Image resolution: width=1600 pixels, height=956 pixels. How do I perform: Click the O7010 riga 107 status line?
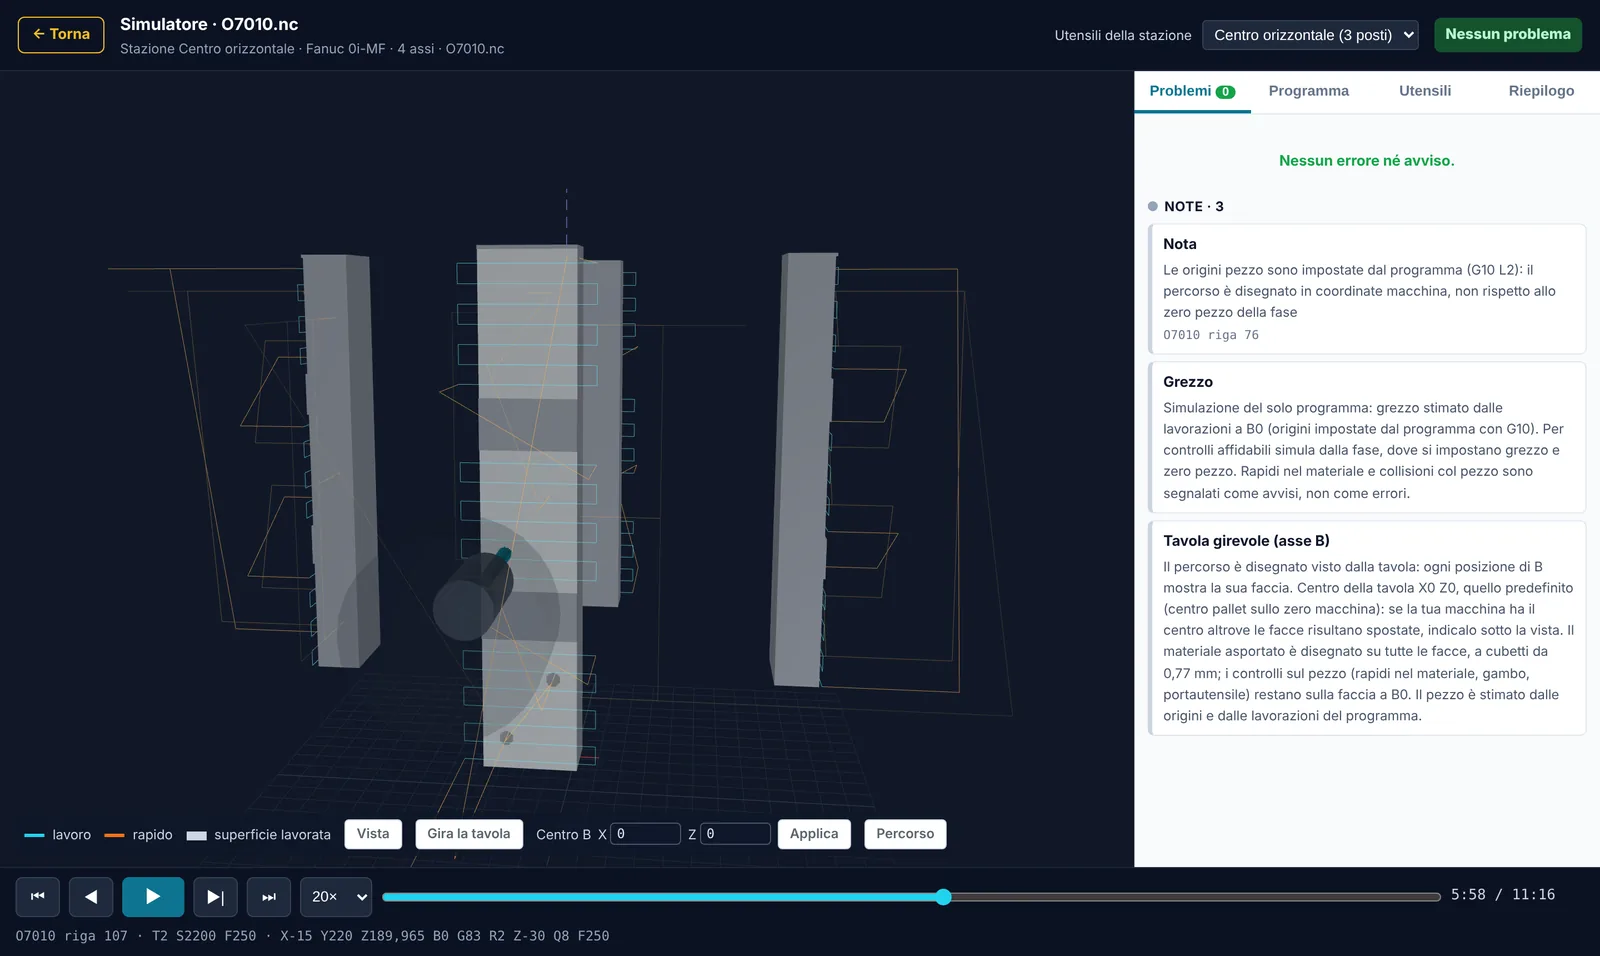pyautogui.click(x=312, y=936)
